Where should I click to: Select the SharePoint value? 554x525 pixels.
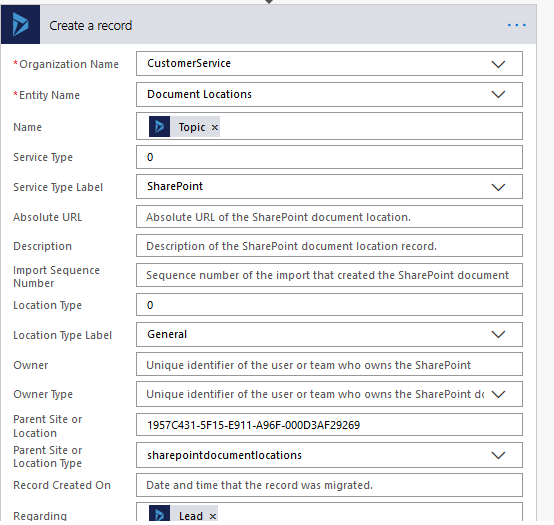click(175, 186)
